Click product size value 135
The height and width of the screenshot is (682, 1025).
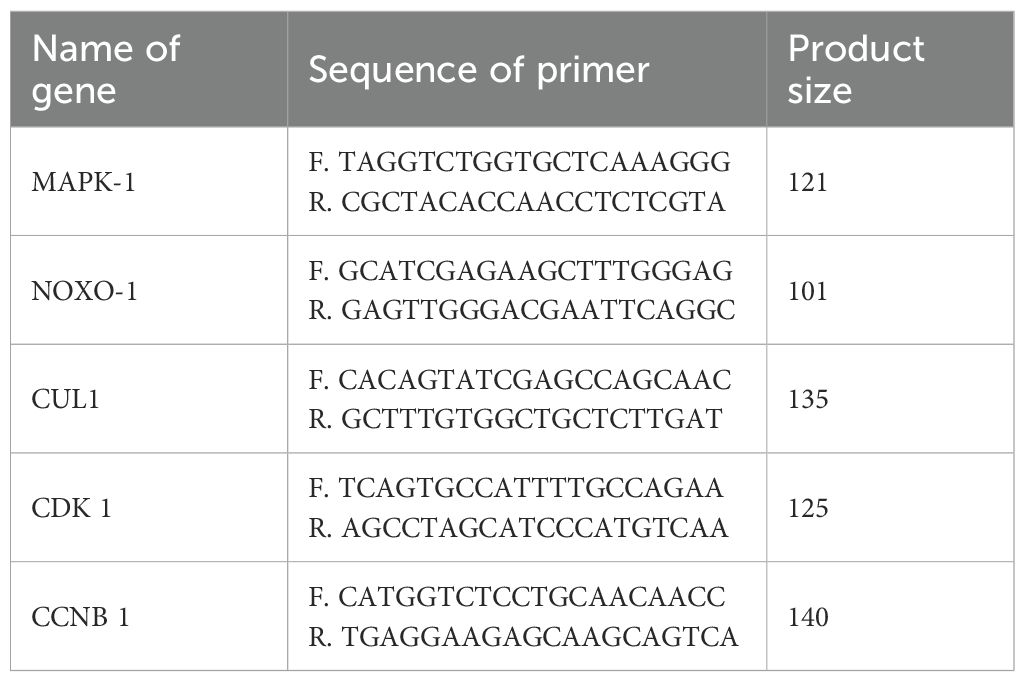[x=808, y=400]
